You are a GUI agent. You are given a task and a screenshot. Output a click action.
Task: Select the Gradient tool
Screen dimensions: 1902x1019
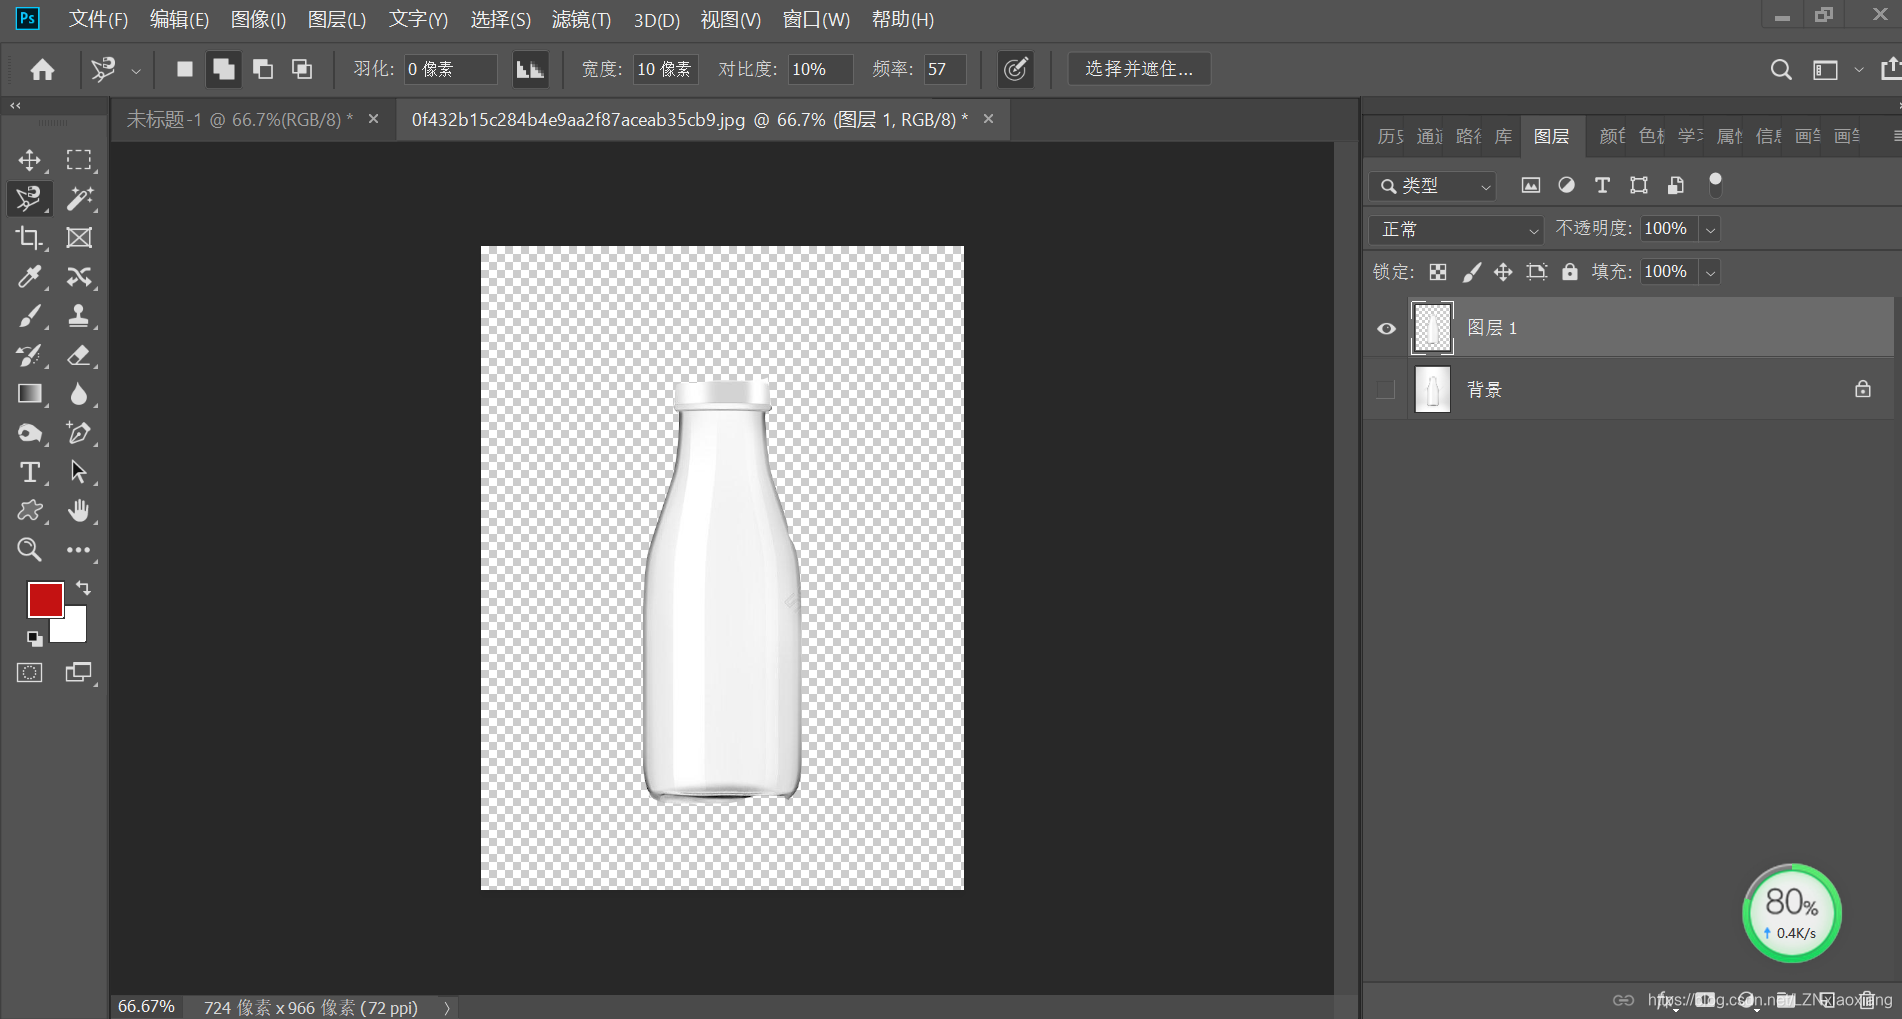coord(29,394)
